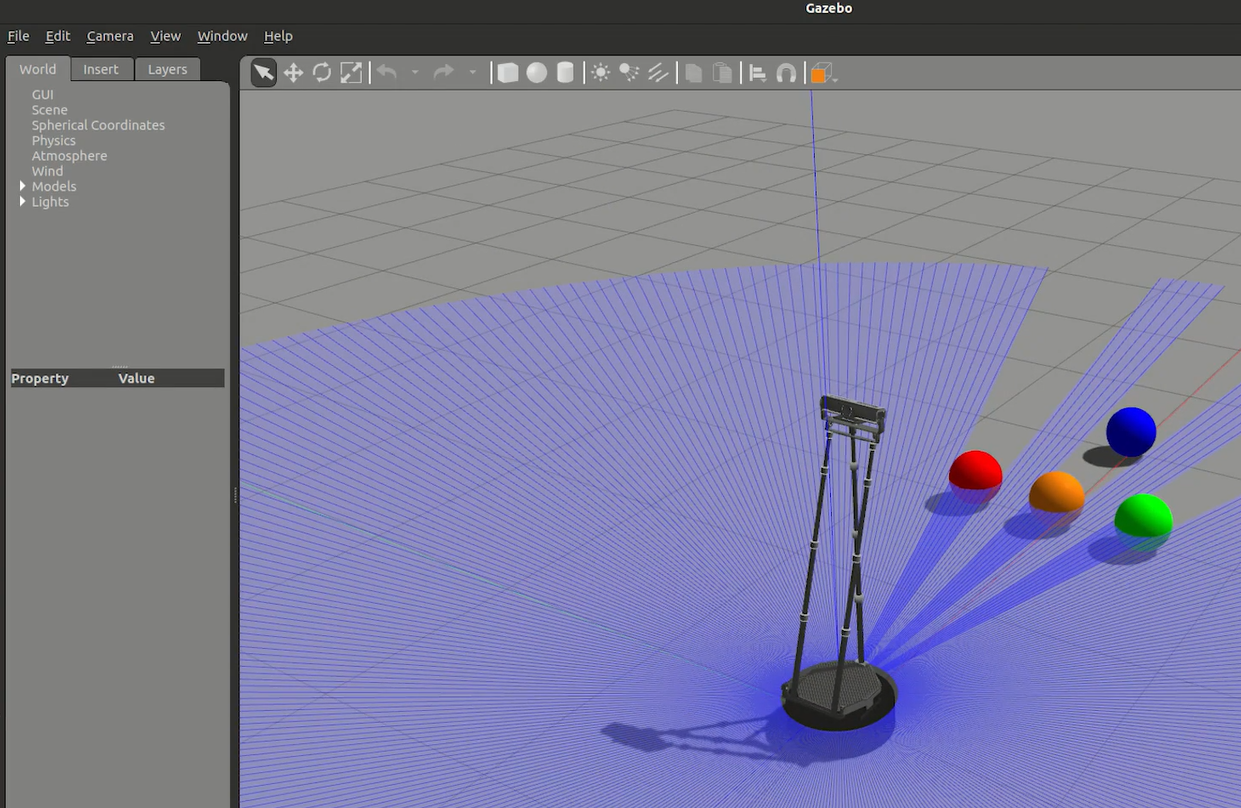Insert a sphere shape from toolbar
Image resolution: width=1241 pixels, height=808 pixels.
tap(537, 73)
